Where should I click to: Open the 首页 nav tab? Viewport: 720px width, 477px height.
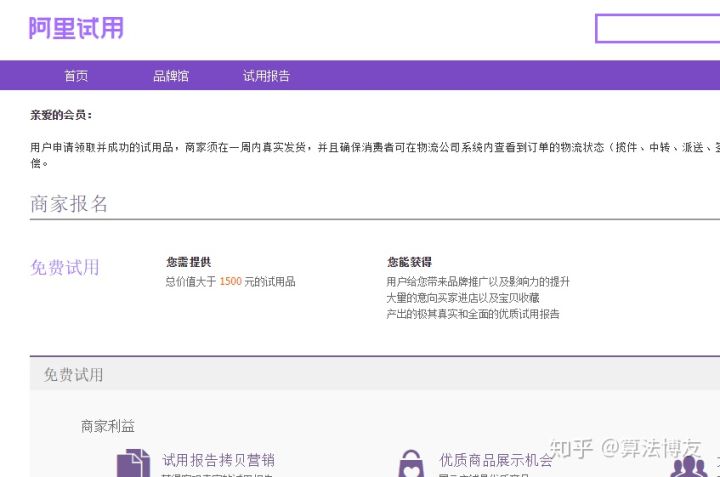(x=76, y=76)
